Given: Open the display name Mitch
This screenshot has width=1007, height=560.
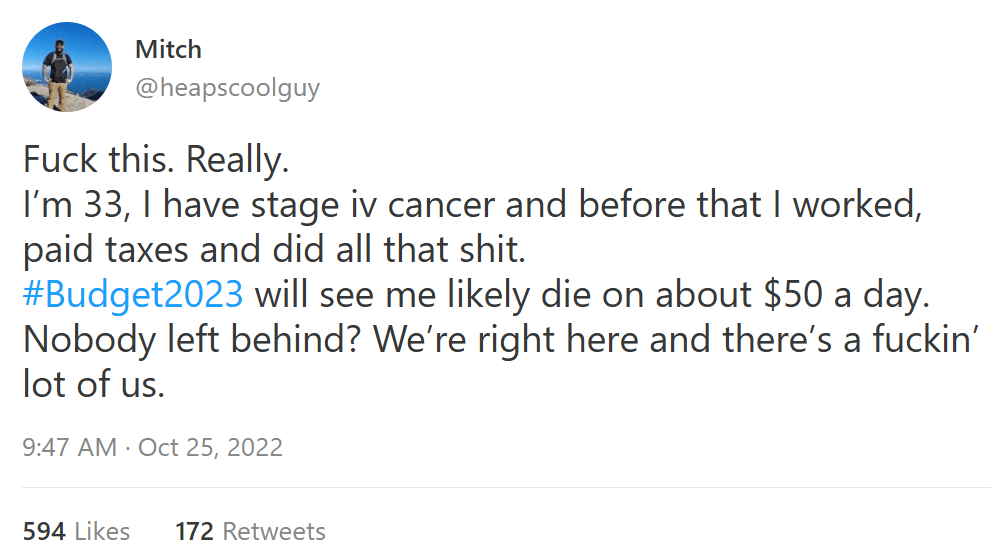Looking at the screenshot, I should pyautogui.click(x=168, y=49).
